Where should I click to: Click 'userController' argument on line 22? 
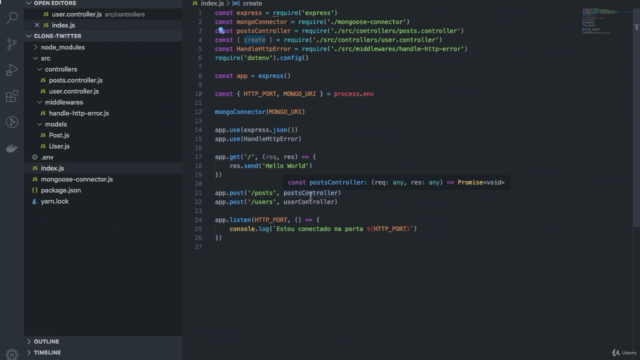309,202
